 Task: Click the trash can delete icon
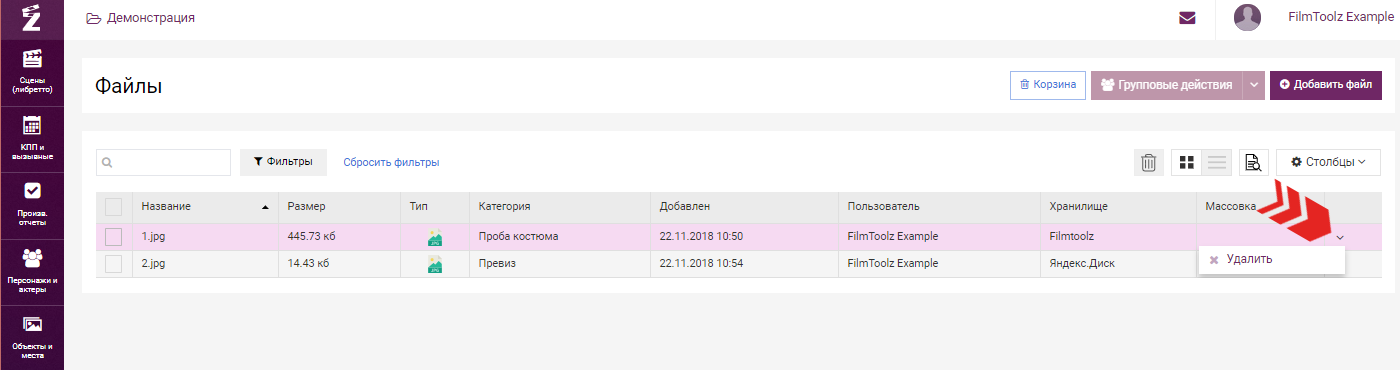(1149, 162)
